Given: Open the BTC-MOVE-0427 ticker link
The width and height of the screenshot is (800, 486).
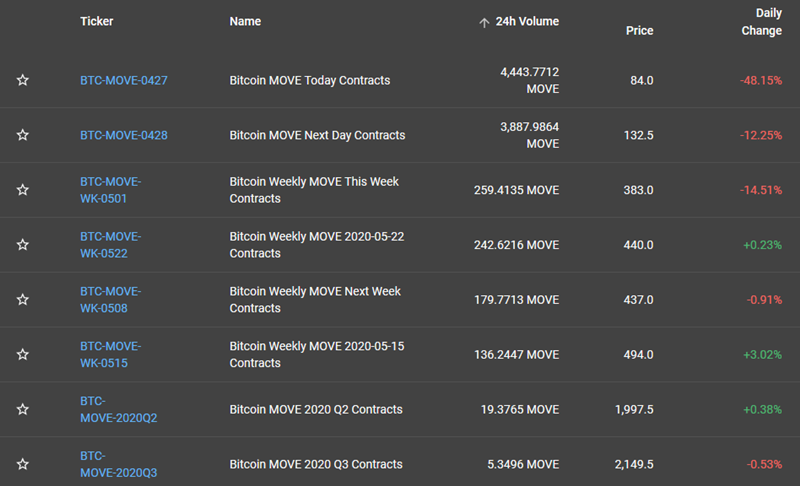Looking at the screenshot, I should pos(123,81).
